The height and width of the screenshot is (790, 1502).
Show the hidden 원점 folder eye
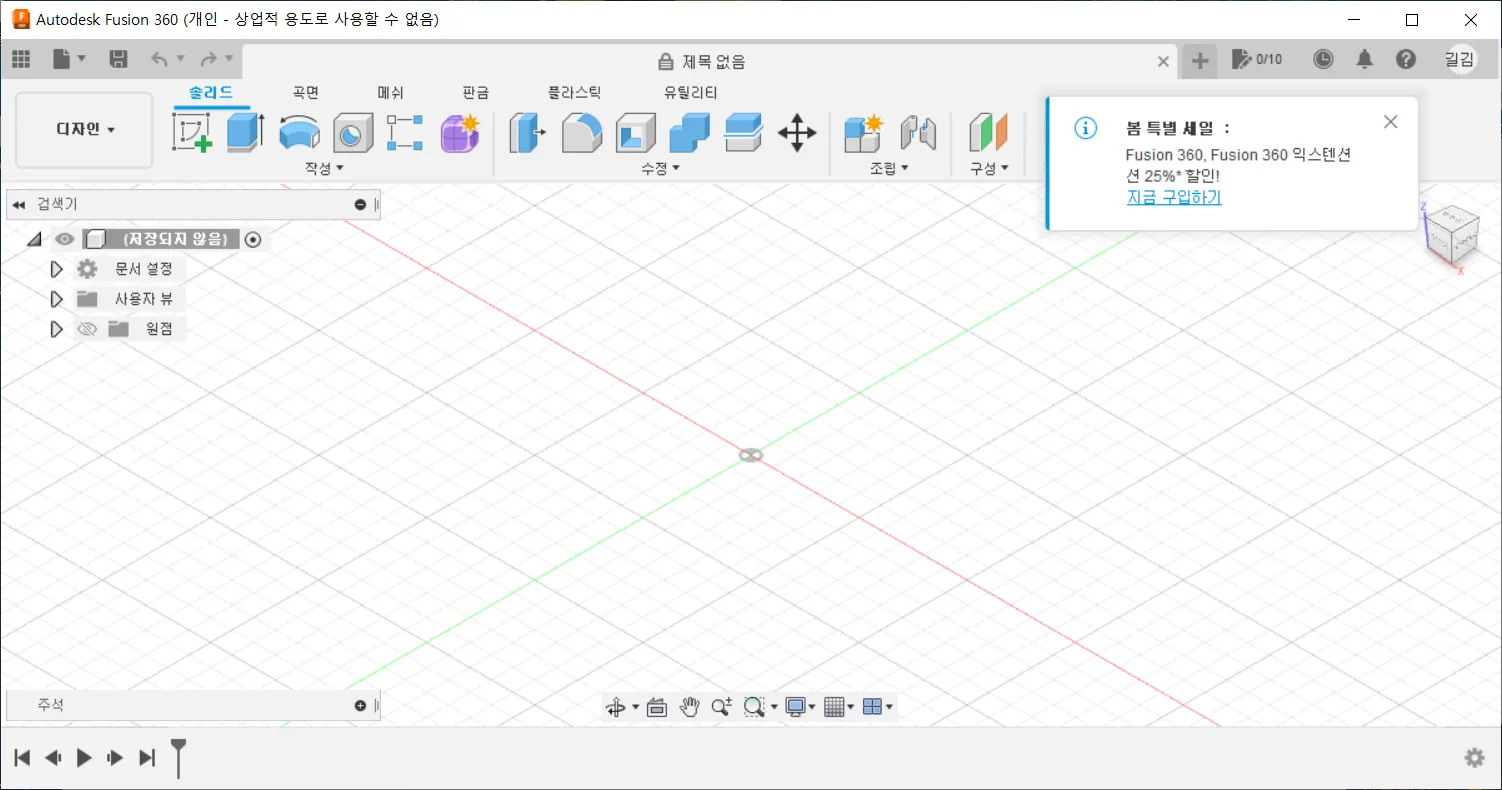pos(87,329)
